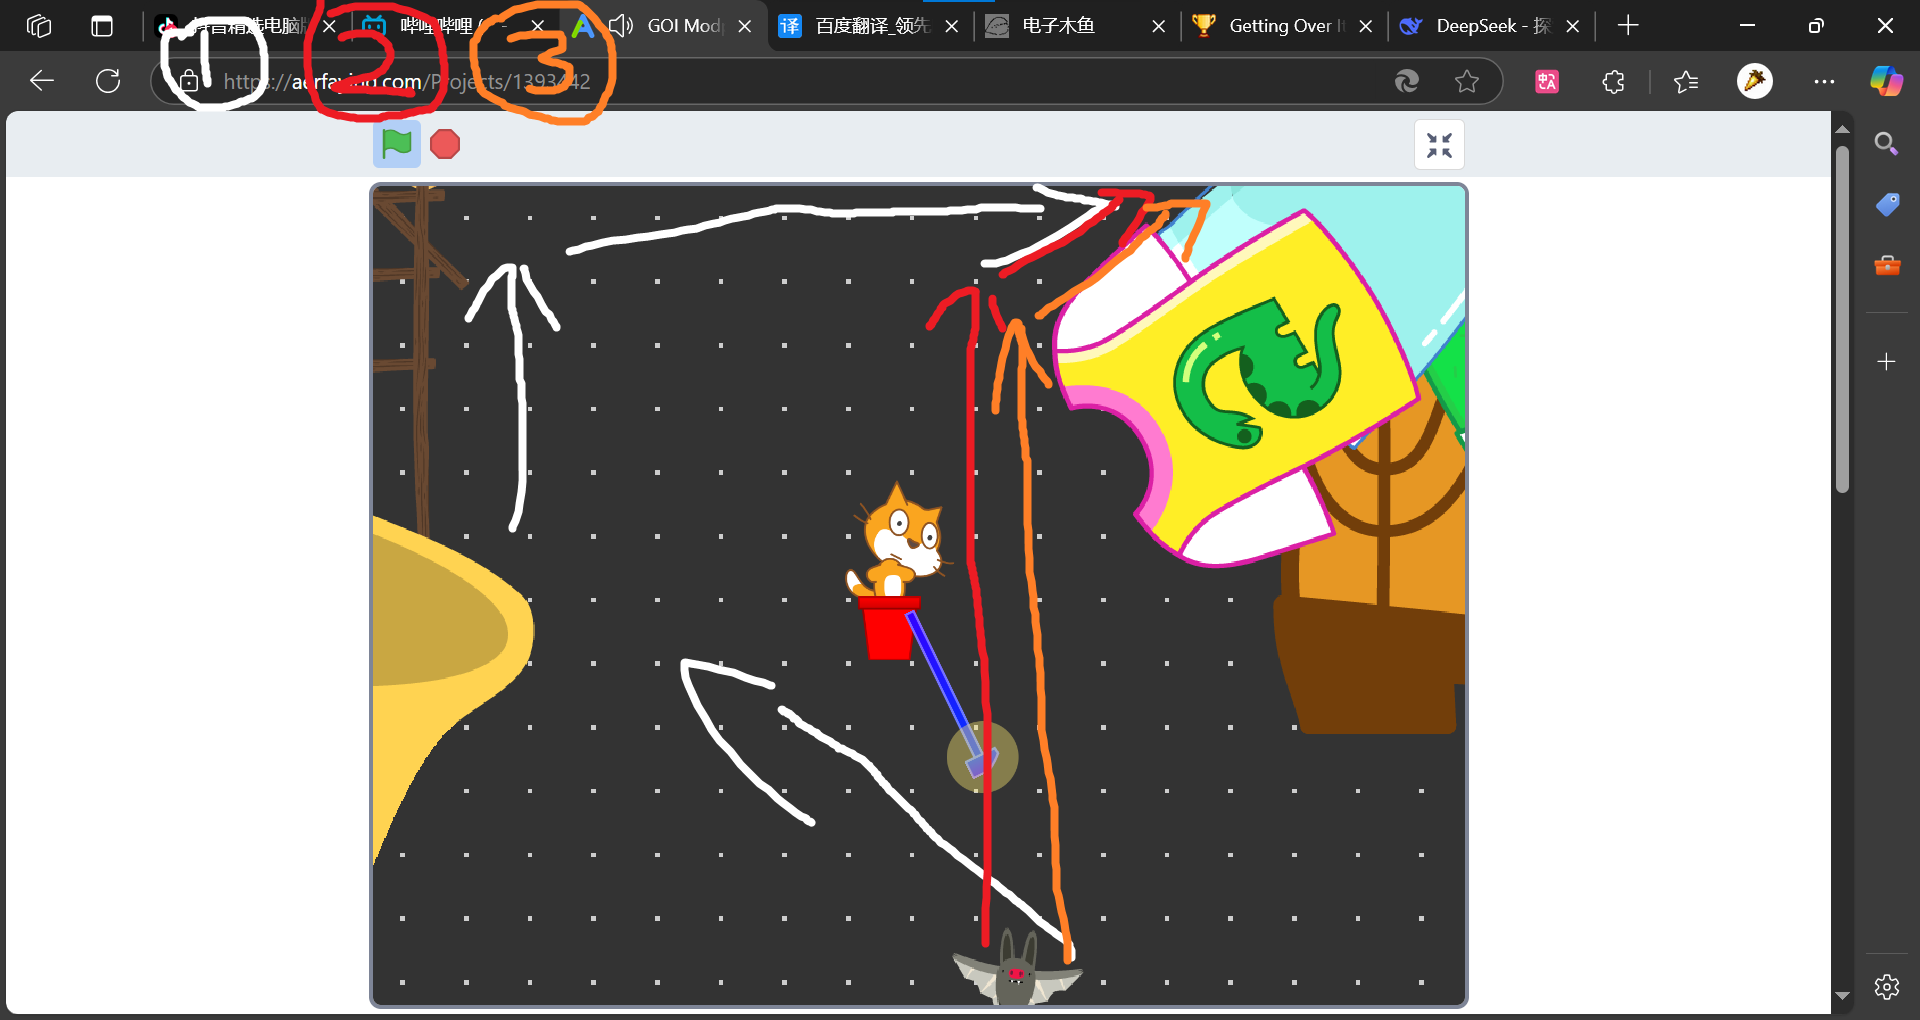Viewport: 1920px width, 1020px height.
Task: Close the Getting Over It tab
Action: pos(1366,26)
